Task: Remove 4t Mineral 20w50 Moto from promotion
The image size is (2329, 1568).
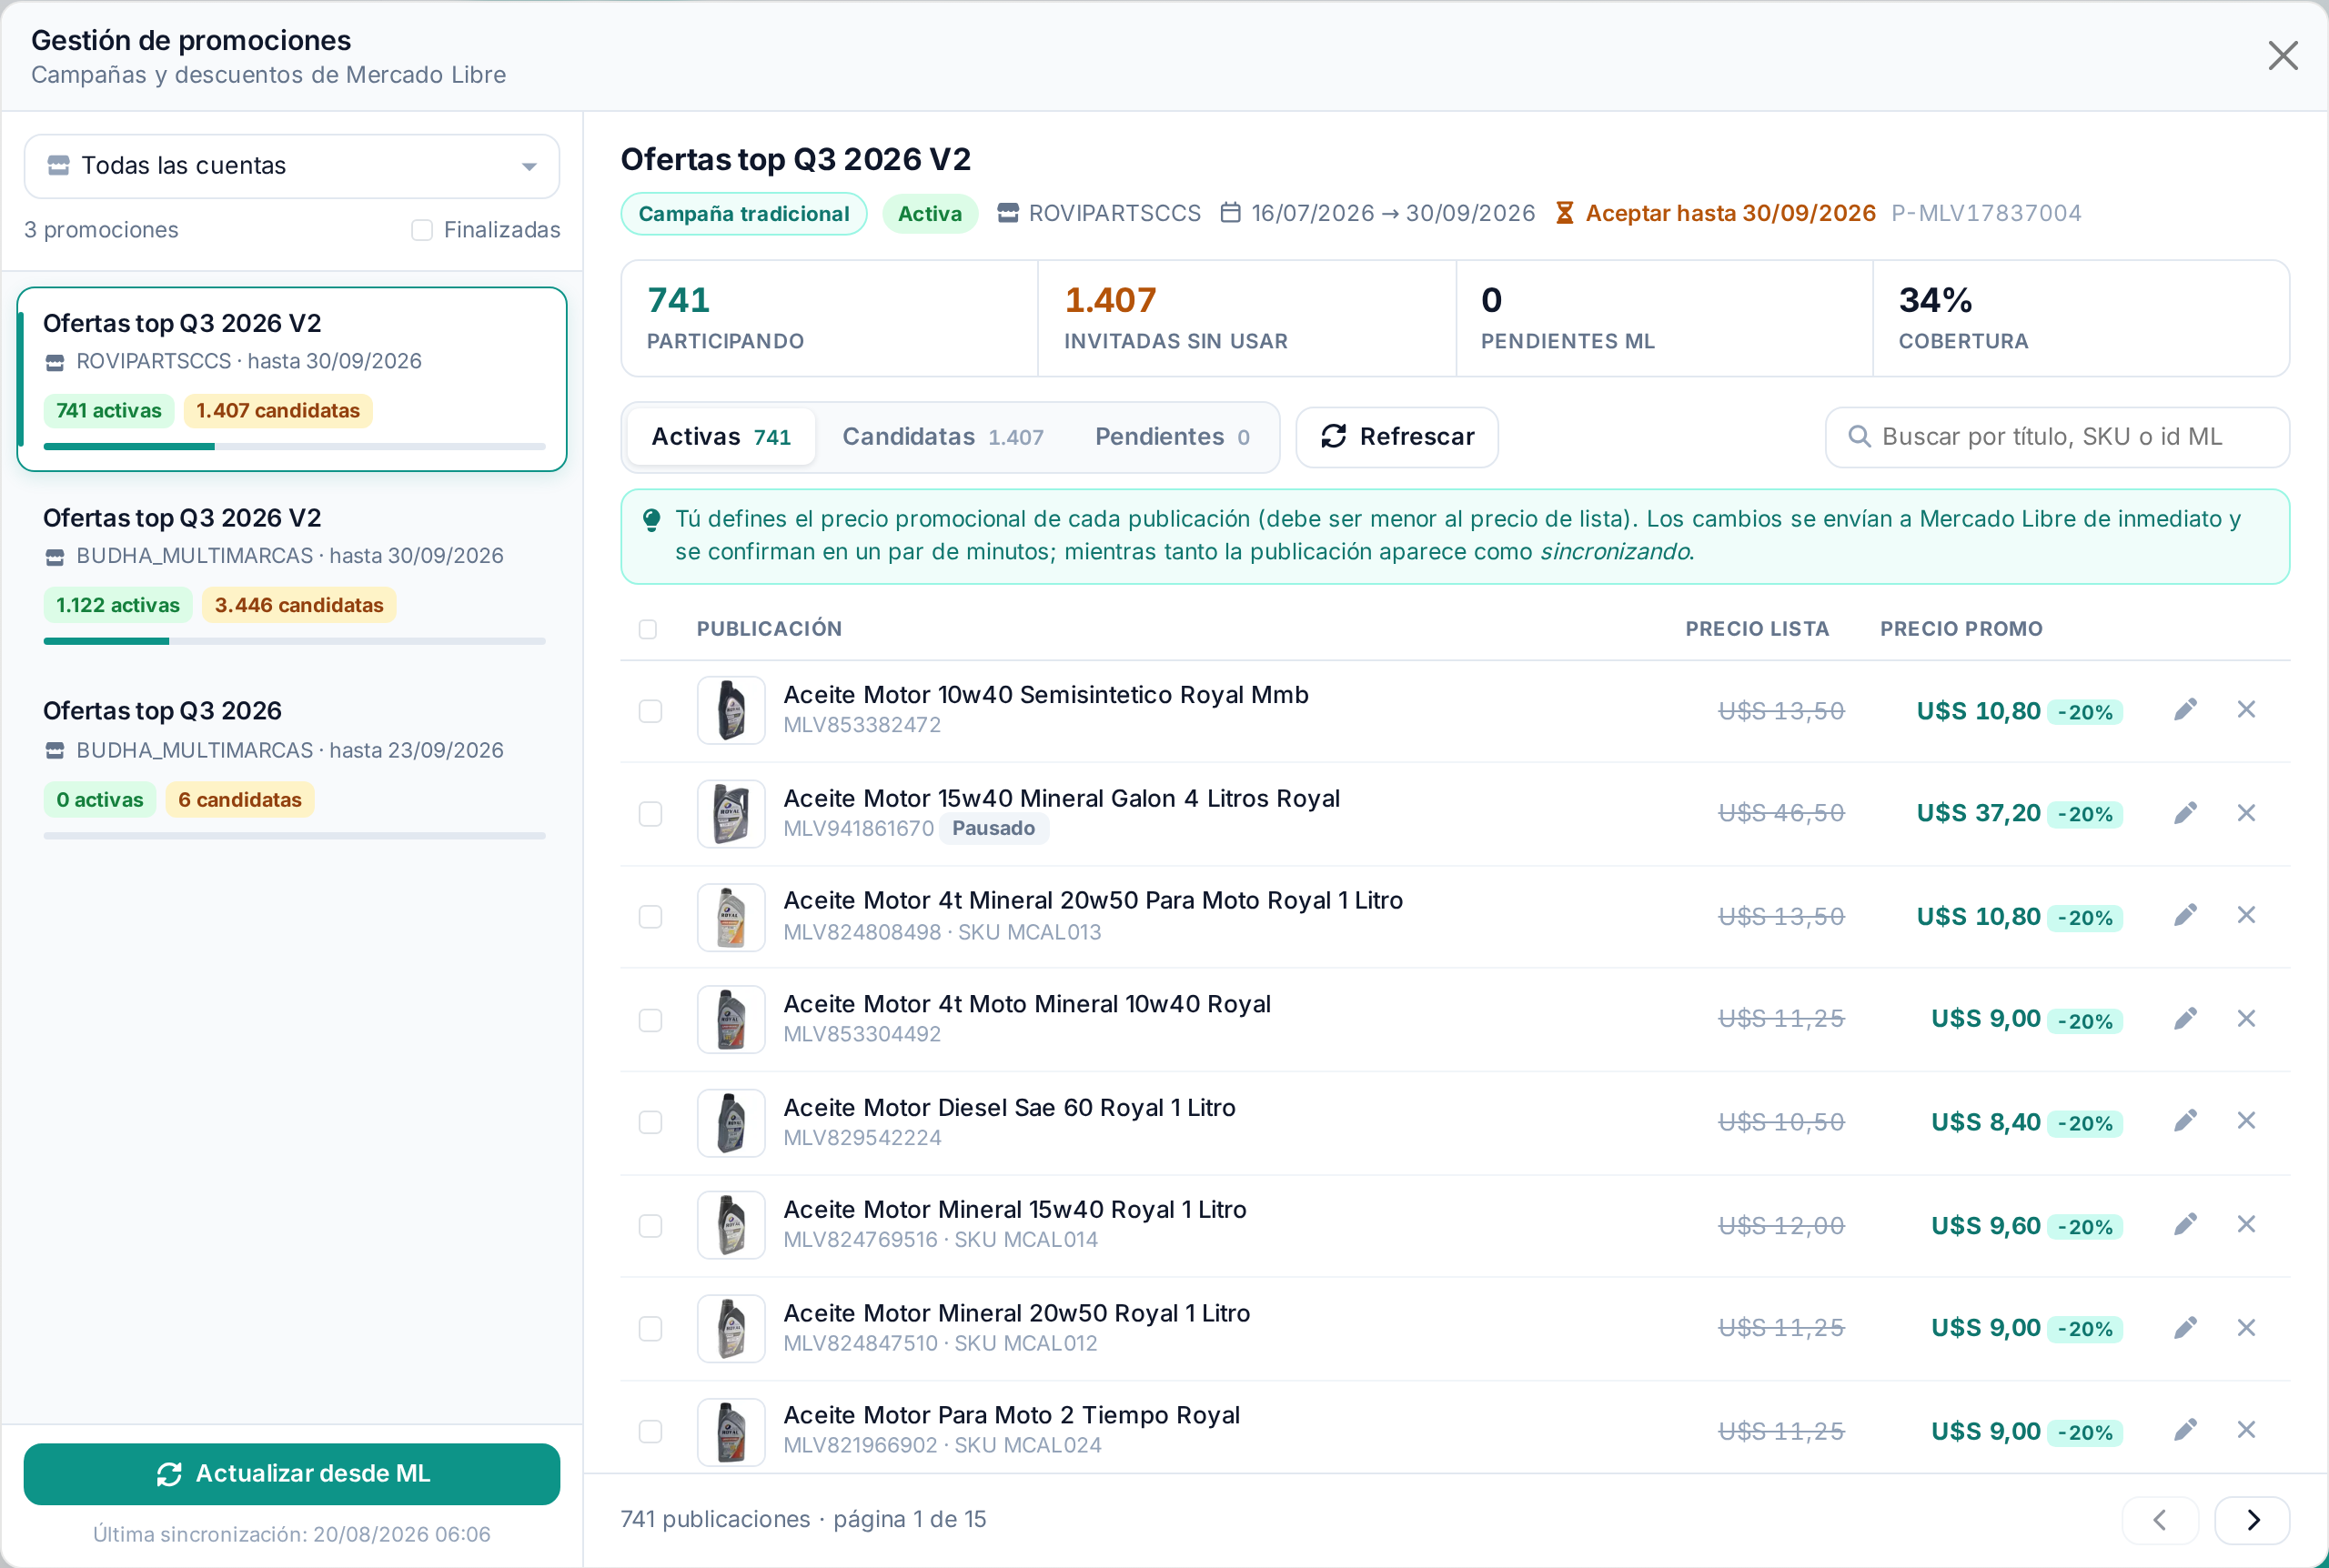Action: [x=2246, y=916]
